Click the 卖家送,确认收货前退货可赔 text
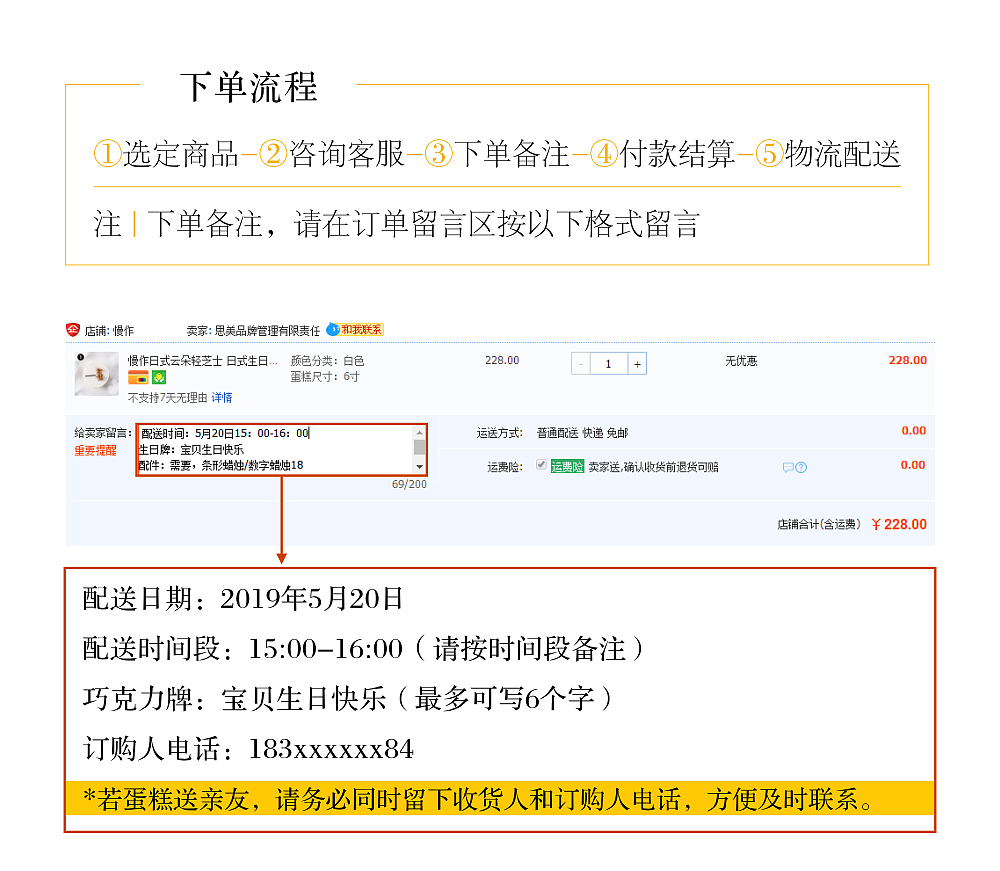The width and height of the screenshot is (1000, 871). coord(653,467)
